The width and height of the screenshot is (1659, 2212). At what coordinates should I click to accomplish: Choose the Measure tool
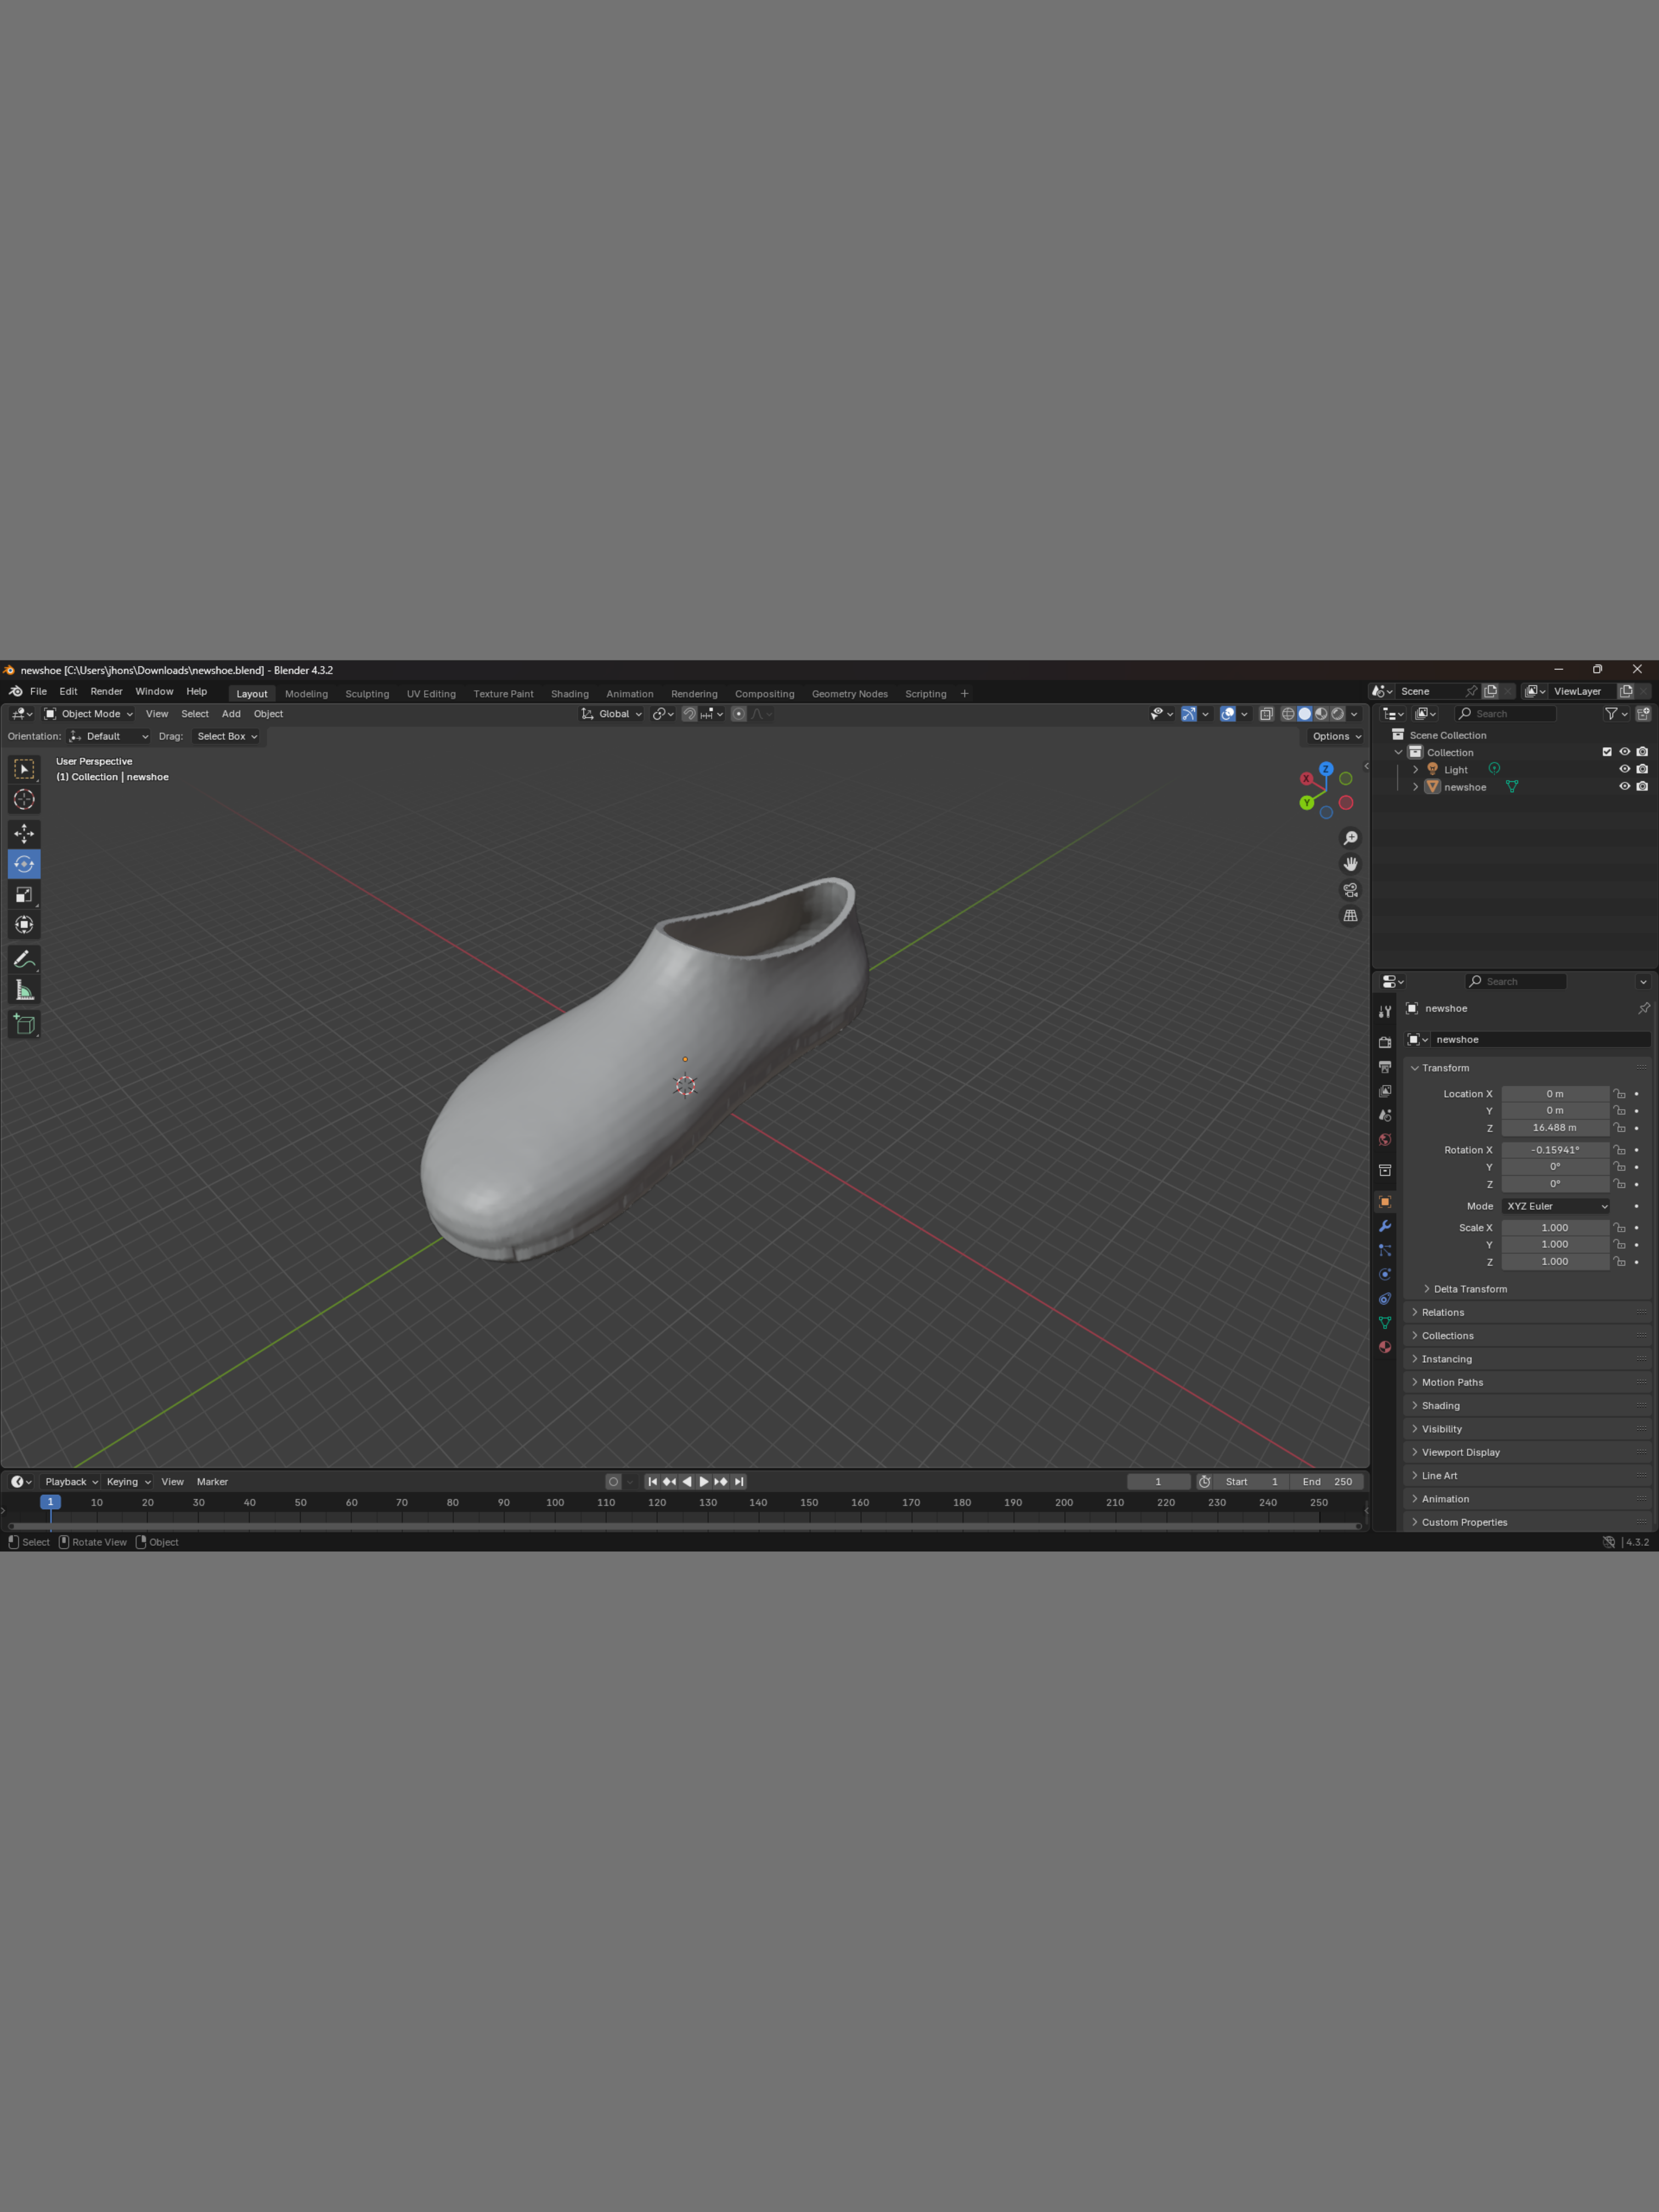coord(24,990)
